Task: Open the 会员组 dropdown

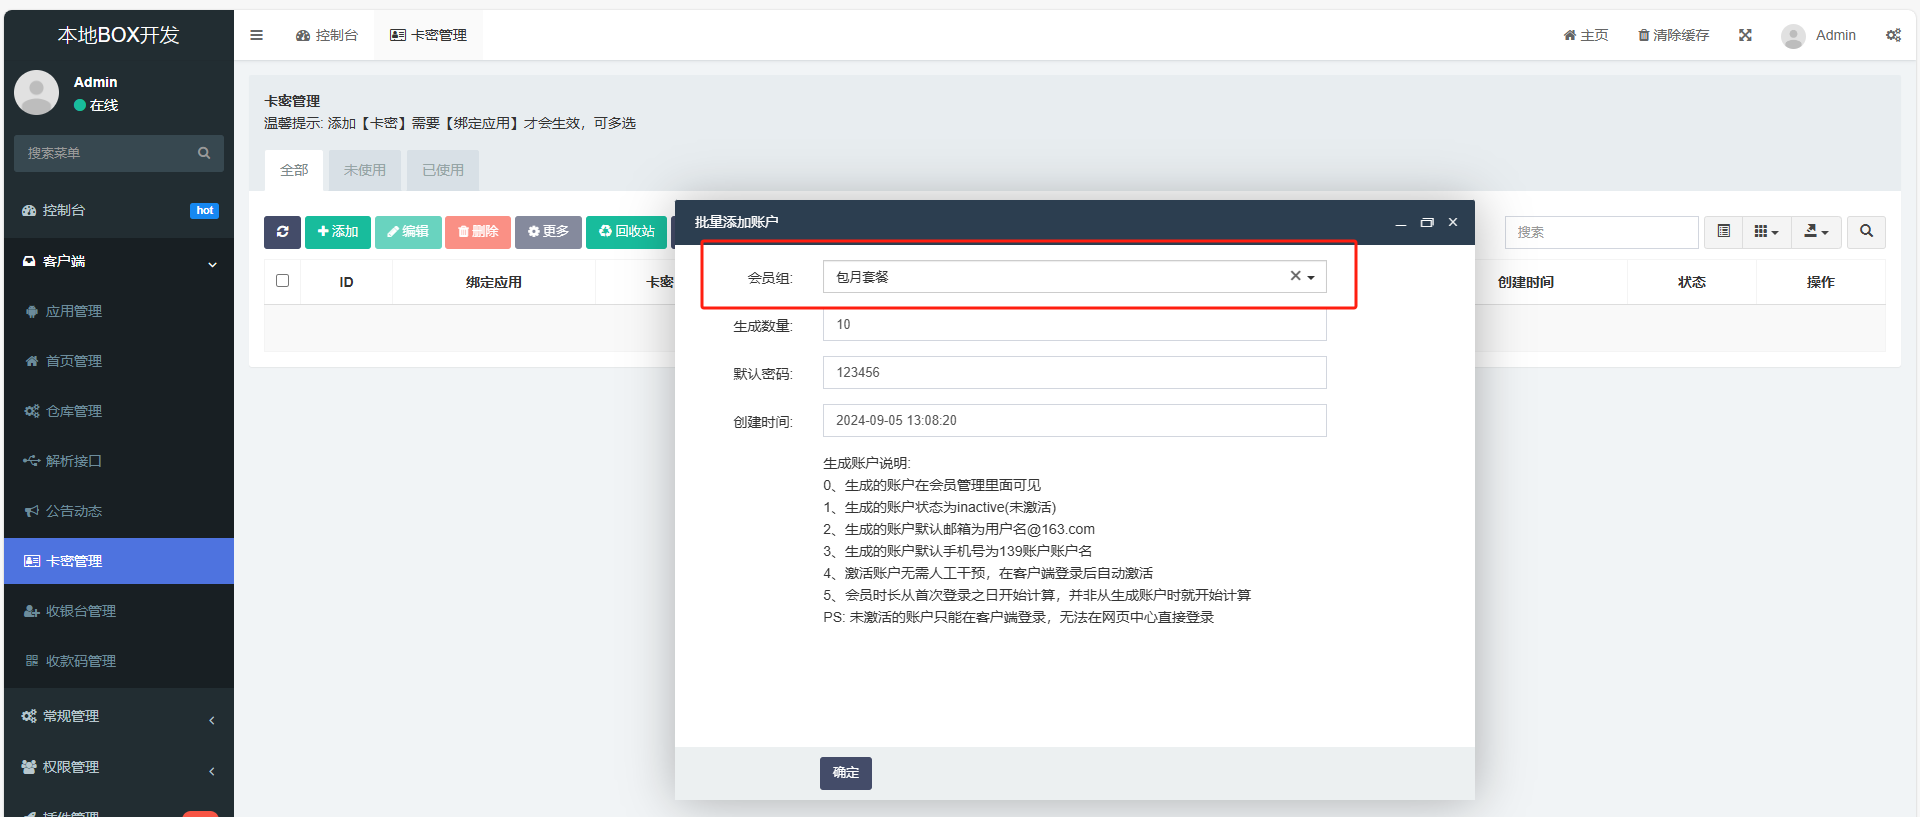Action: tap(1074, 277)
